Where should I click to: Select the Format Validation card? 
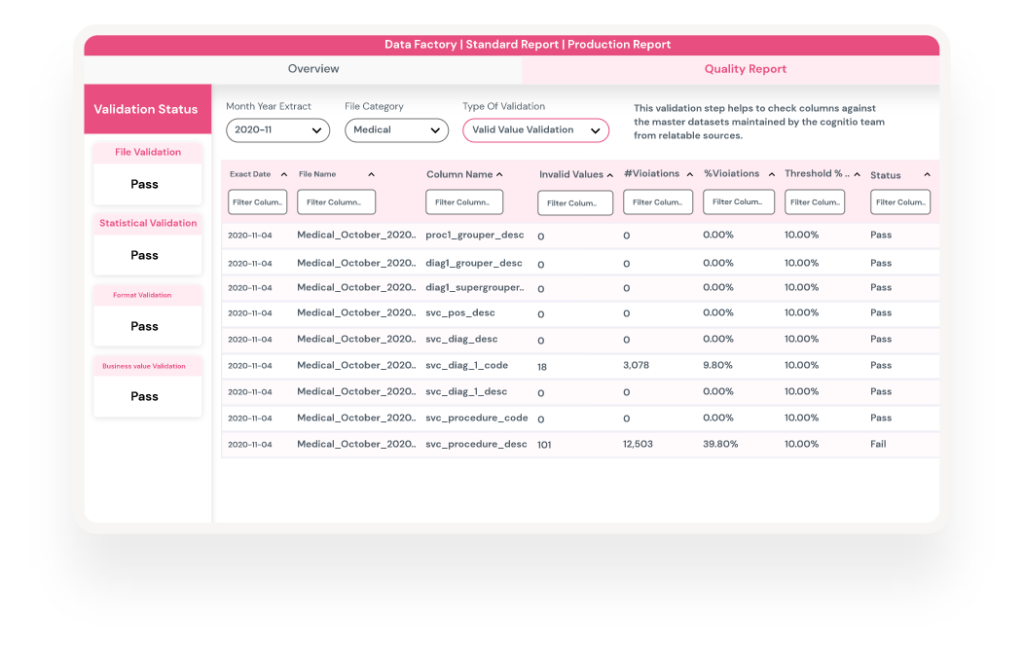[148, 316]
